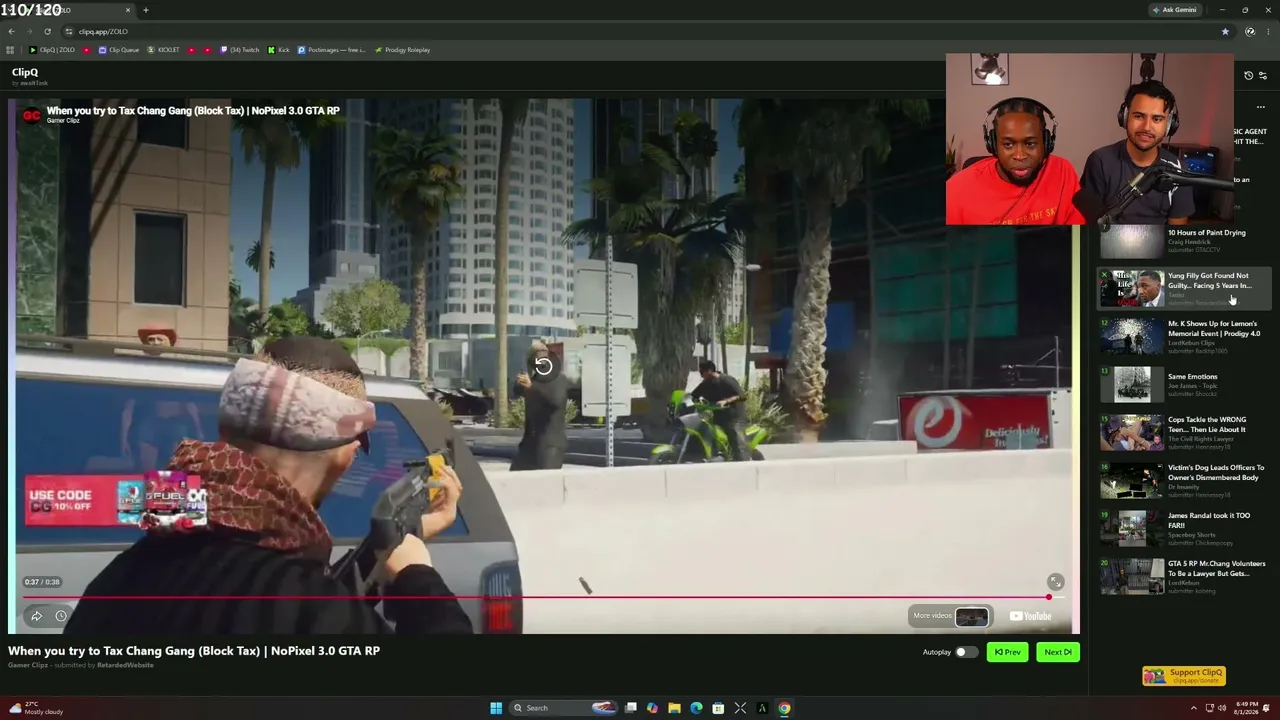Image resolution: width=1280 pixels, height=720 pixels.
Task: Open the 'ClipQ | ZOLO' bookmark
Action: pyautogui.click(x=52, y=50)
